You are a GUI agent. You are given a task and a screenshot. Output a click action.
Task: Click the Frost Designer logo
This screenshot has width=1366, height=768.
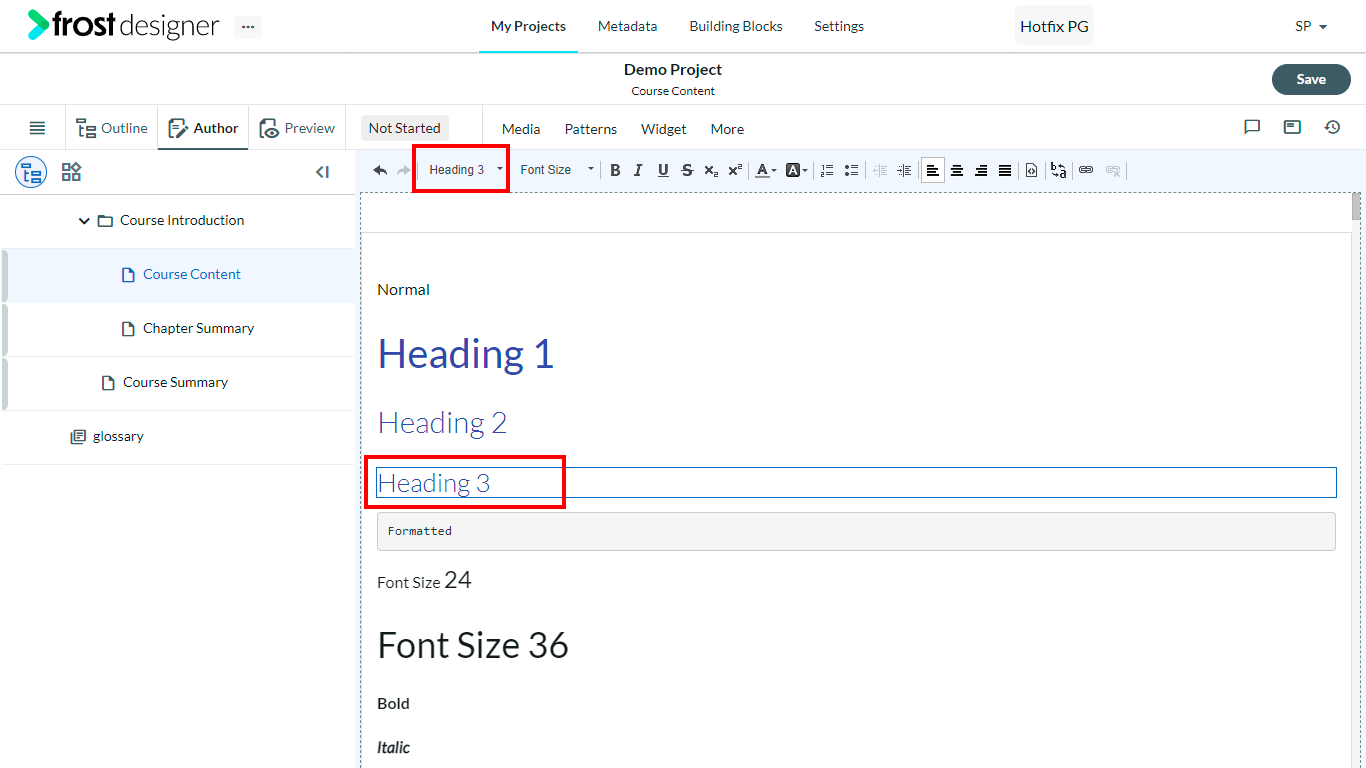click(x=123, y=25)
